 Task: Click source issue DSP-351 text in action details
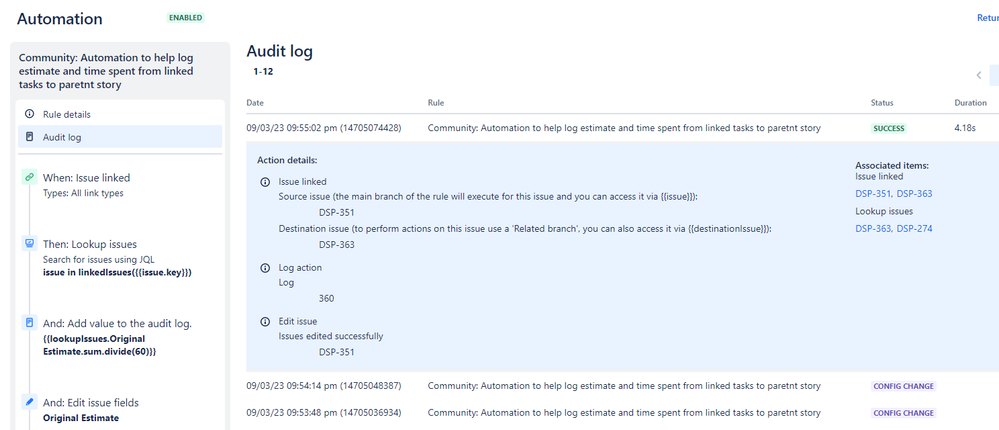336,213
